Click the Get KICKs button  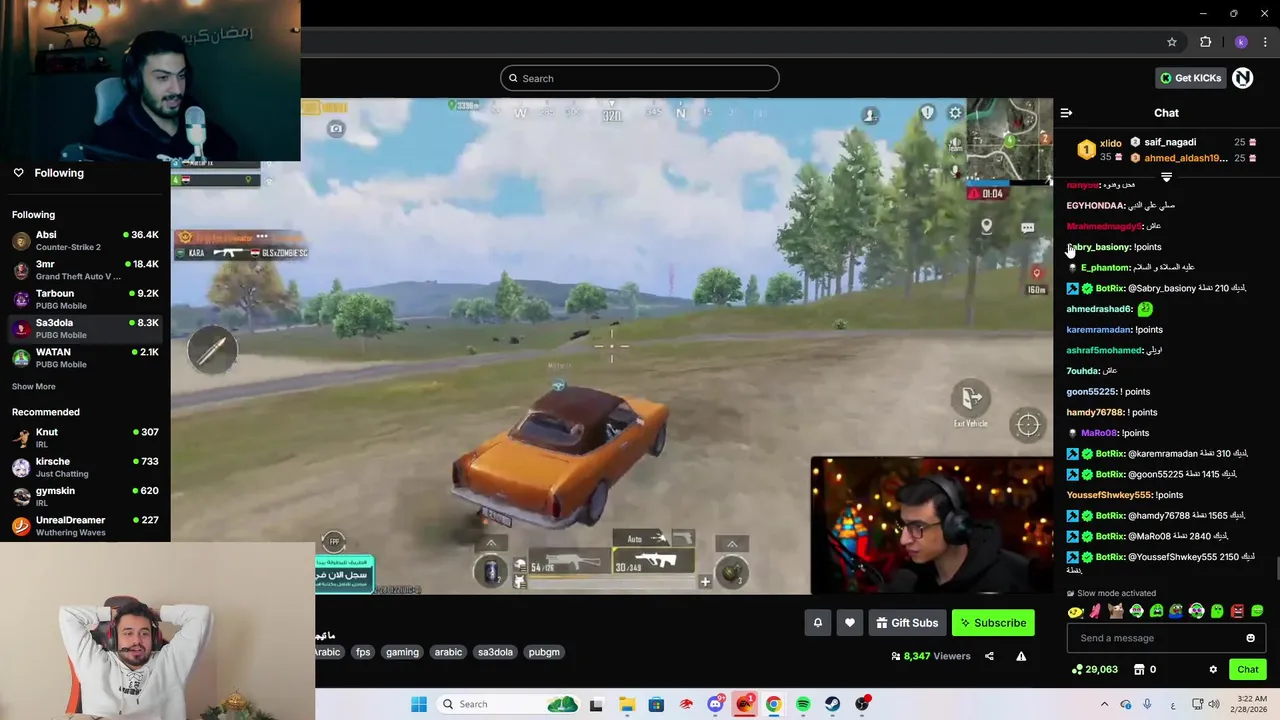pos(1190,78)
